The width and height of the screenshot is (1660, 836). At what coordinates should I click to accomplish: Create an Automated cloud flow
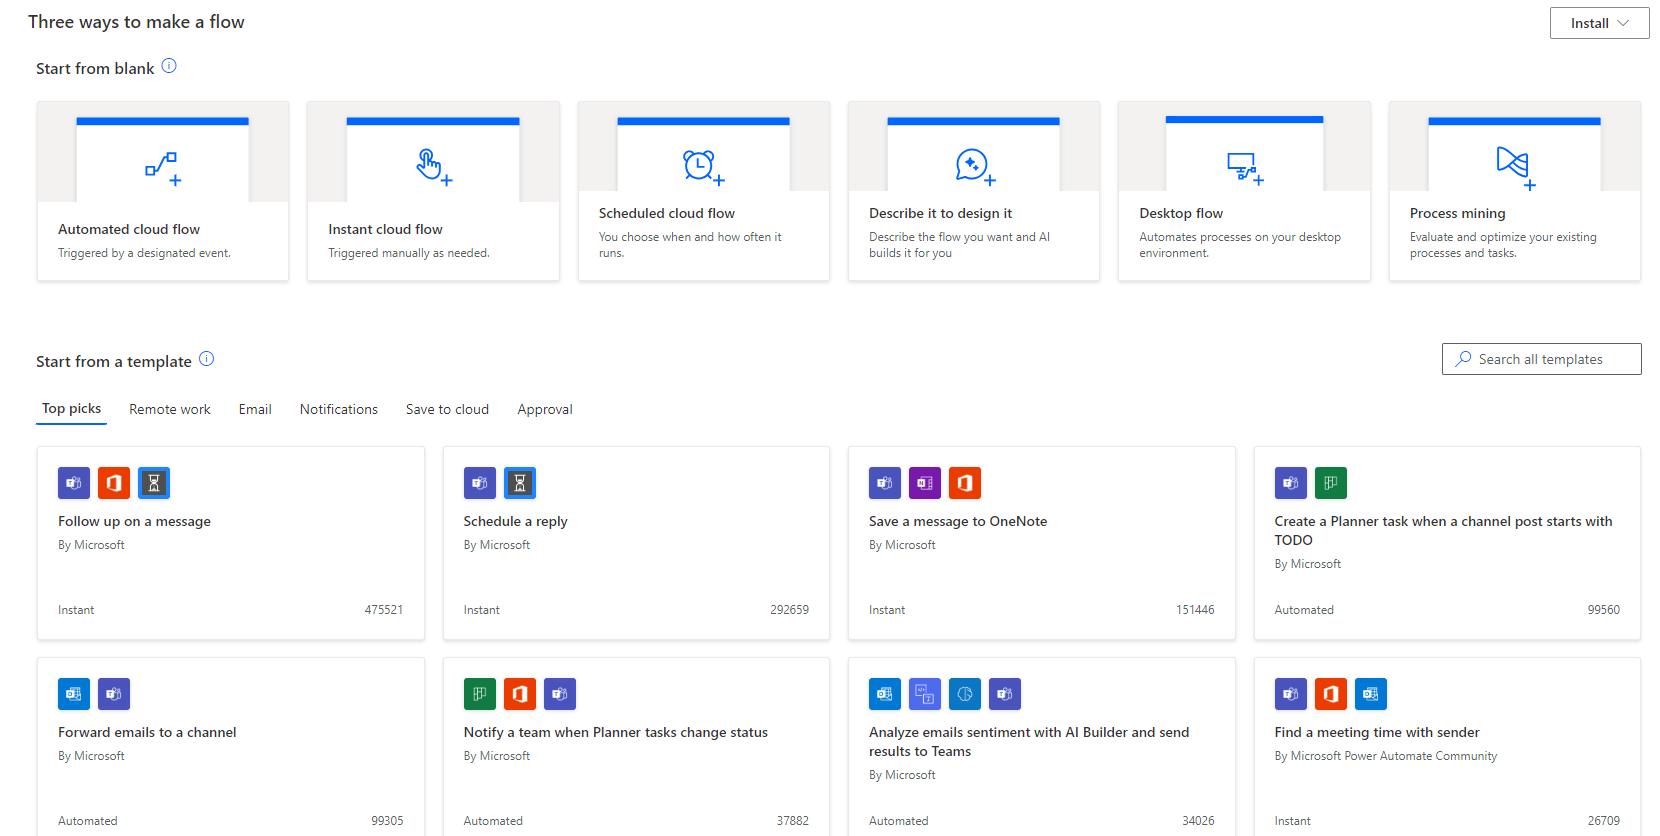[163, 191]
